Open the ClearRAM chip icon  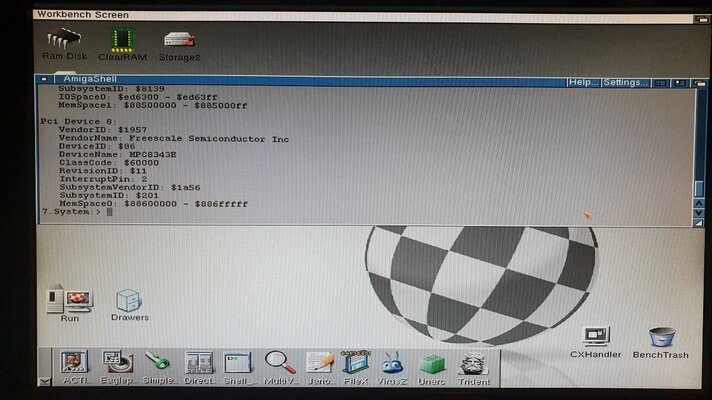tap(123, 41)
